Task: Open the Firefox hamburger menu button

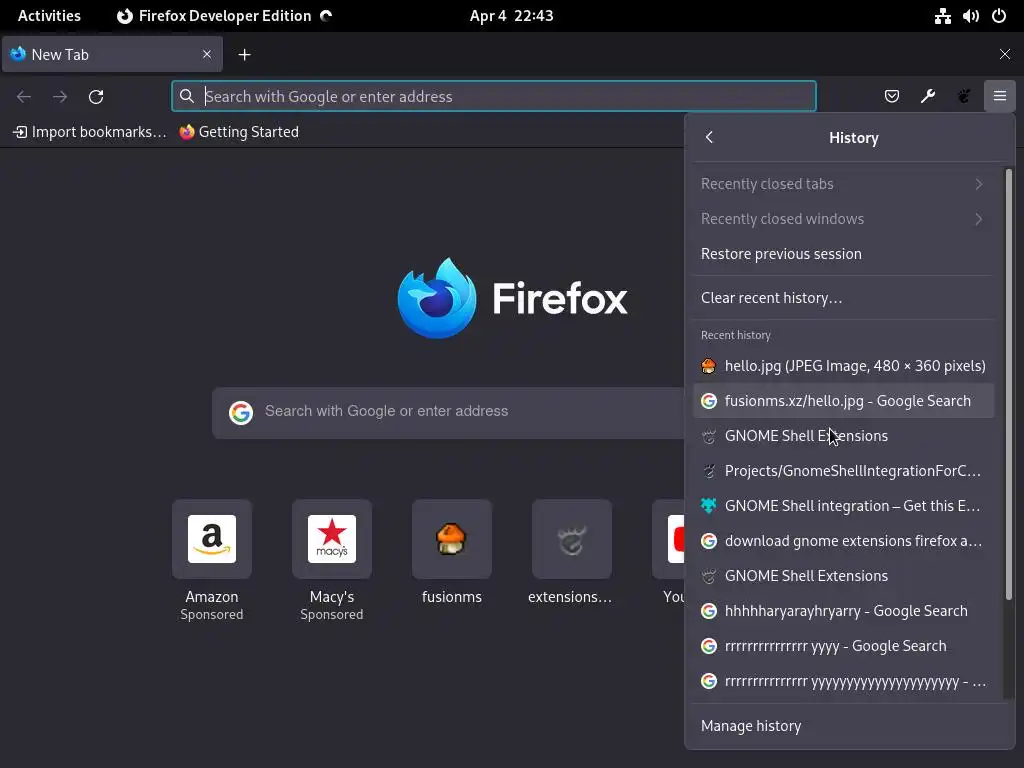Action: coord(999,97)
